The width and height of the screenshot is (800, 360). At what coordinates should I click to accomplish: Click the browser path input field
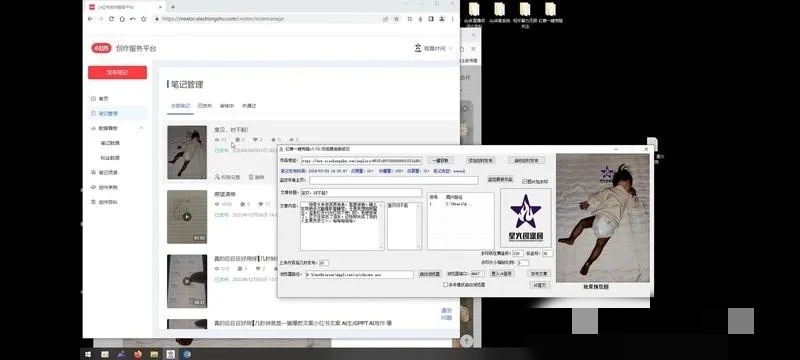click(x=359, y=274)
